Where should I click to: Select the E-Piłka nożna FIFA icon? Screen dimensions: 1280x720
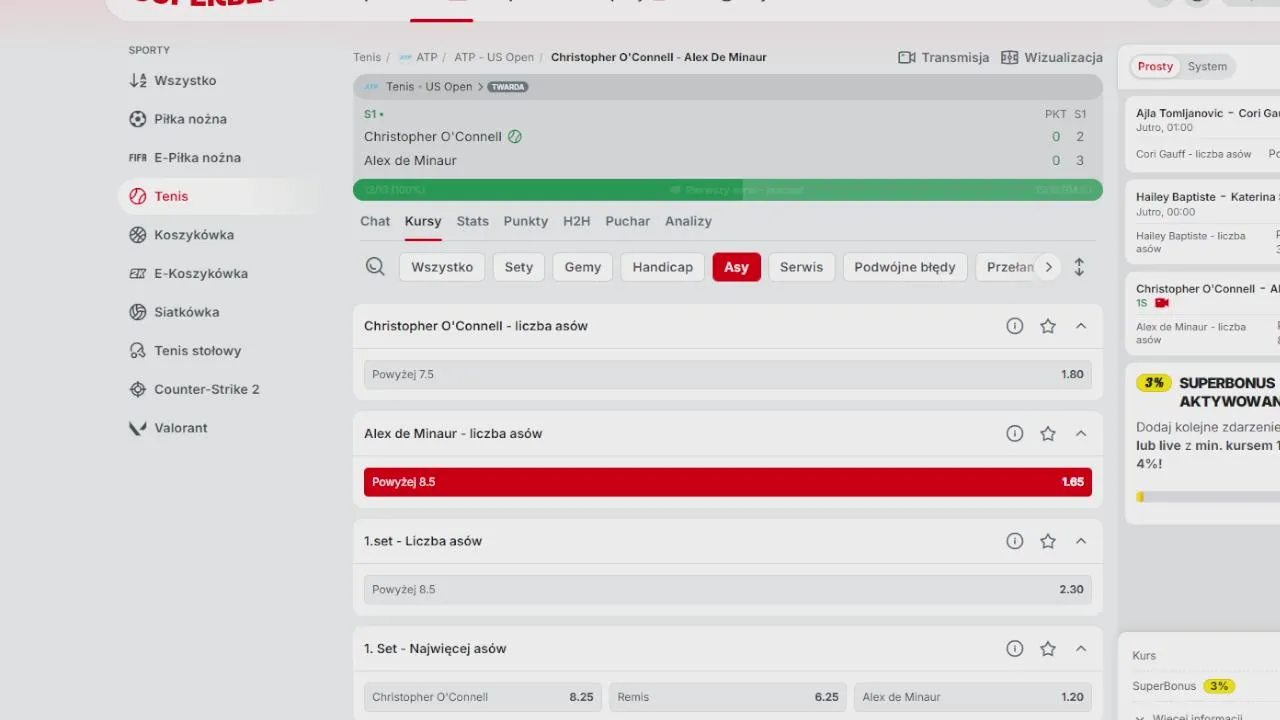pyautogui.click(x=138, y=158)
